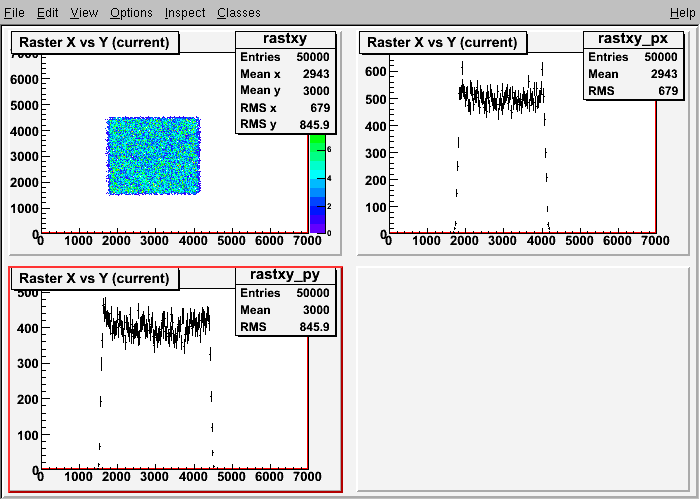The image size is (700, 500).
Task: Click the color palette scale of rastxy
Action: [x=317, y=183]
